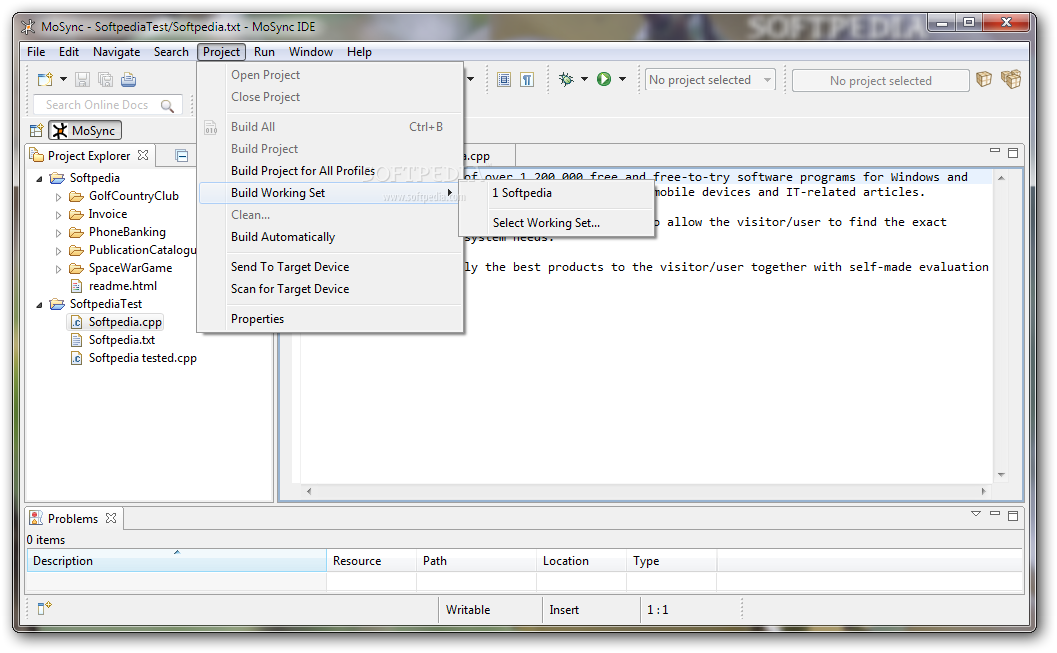The width and height of the screenshot is (1057, 653).
Task: Click editor horizontal scrollbar right arrow
Action: pyautogui.click(x=984, y=491)
